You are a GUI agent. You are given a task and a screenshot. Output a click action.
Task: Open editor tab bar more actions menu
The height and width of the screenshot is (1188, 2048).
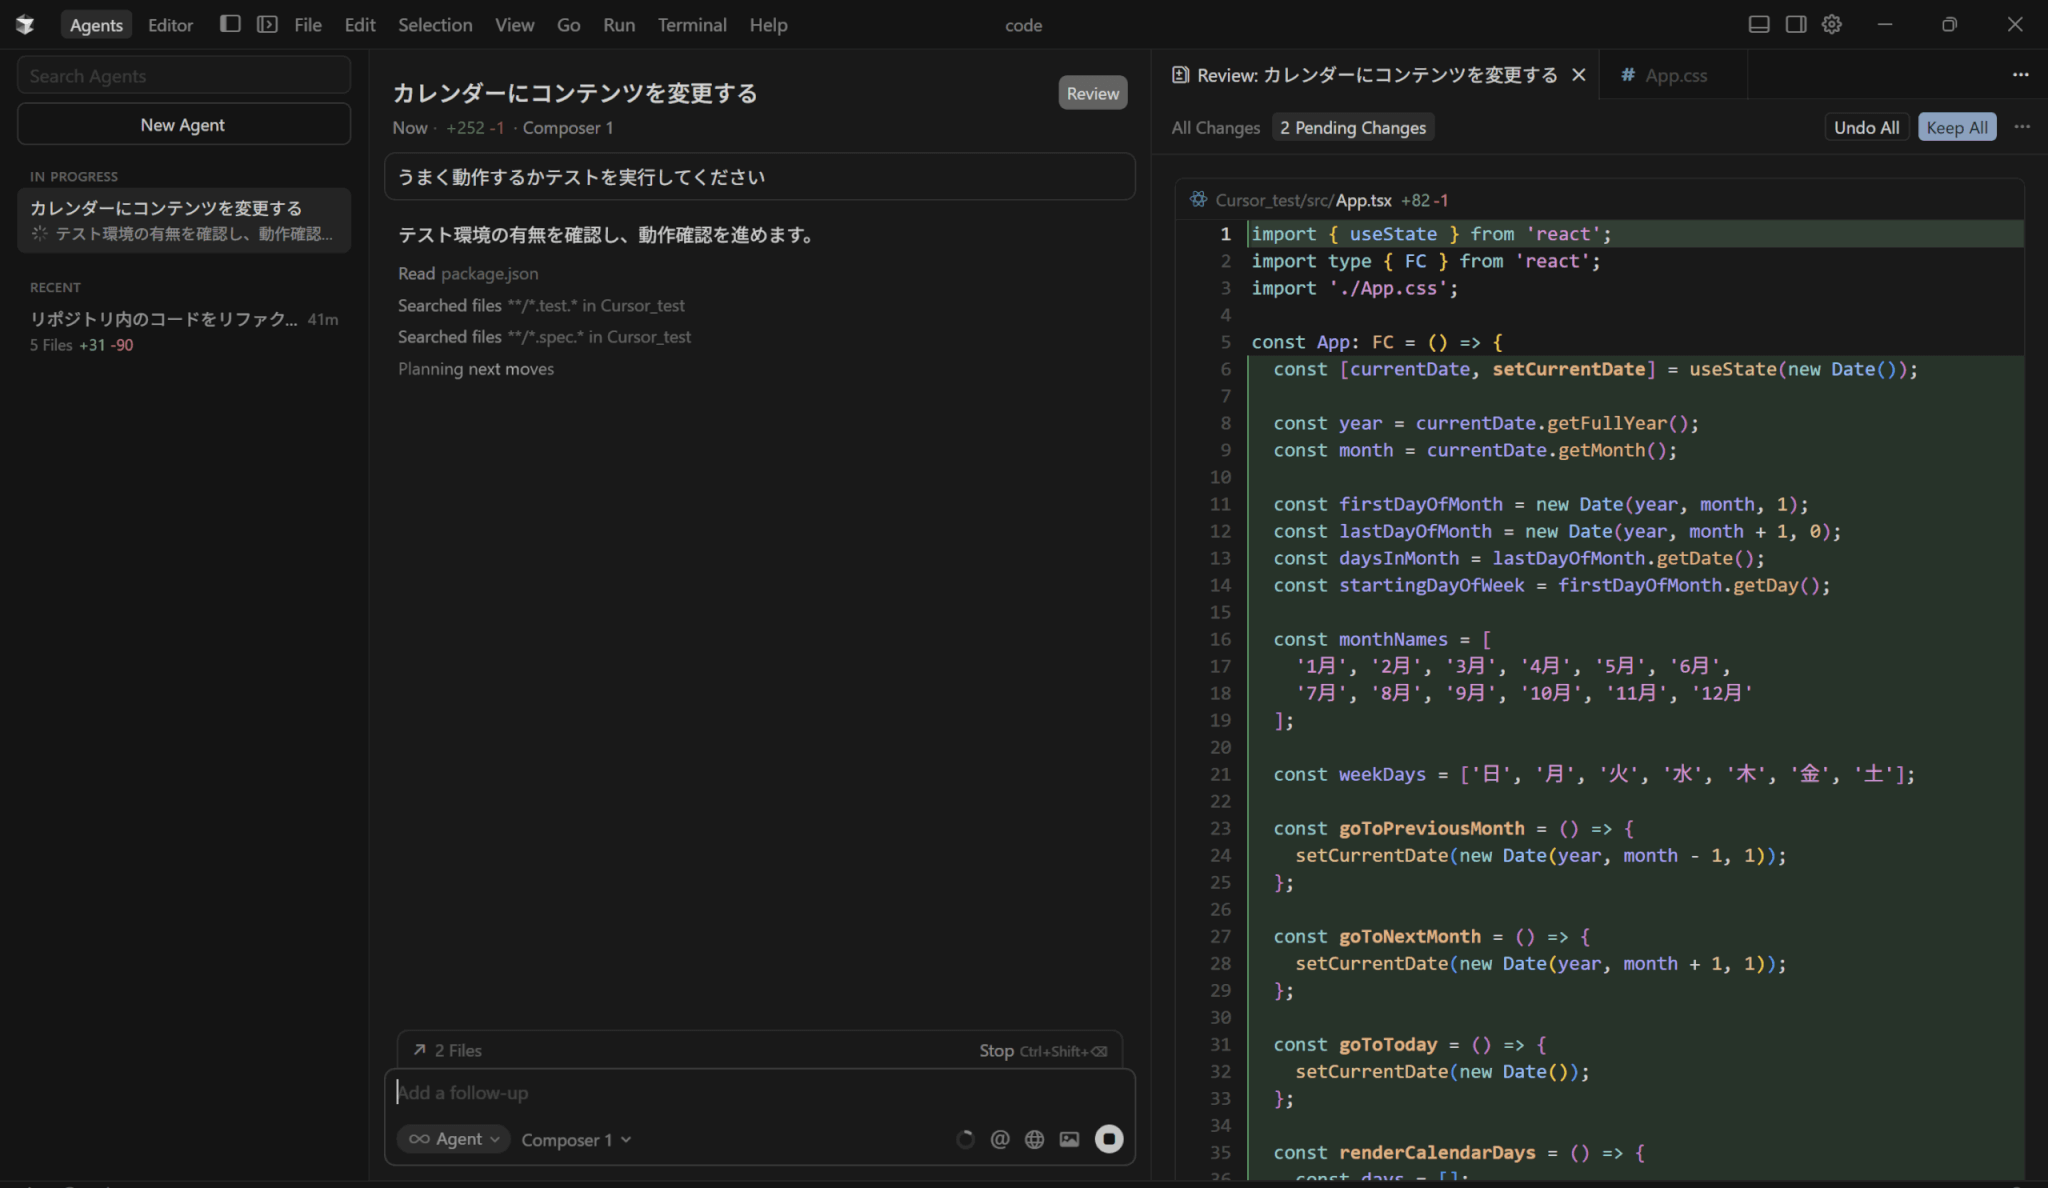pos(2020,75)
